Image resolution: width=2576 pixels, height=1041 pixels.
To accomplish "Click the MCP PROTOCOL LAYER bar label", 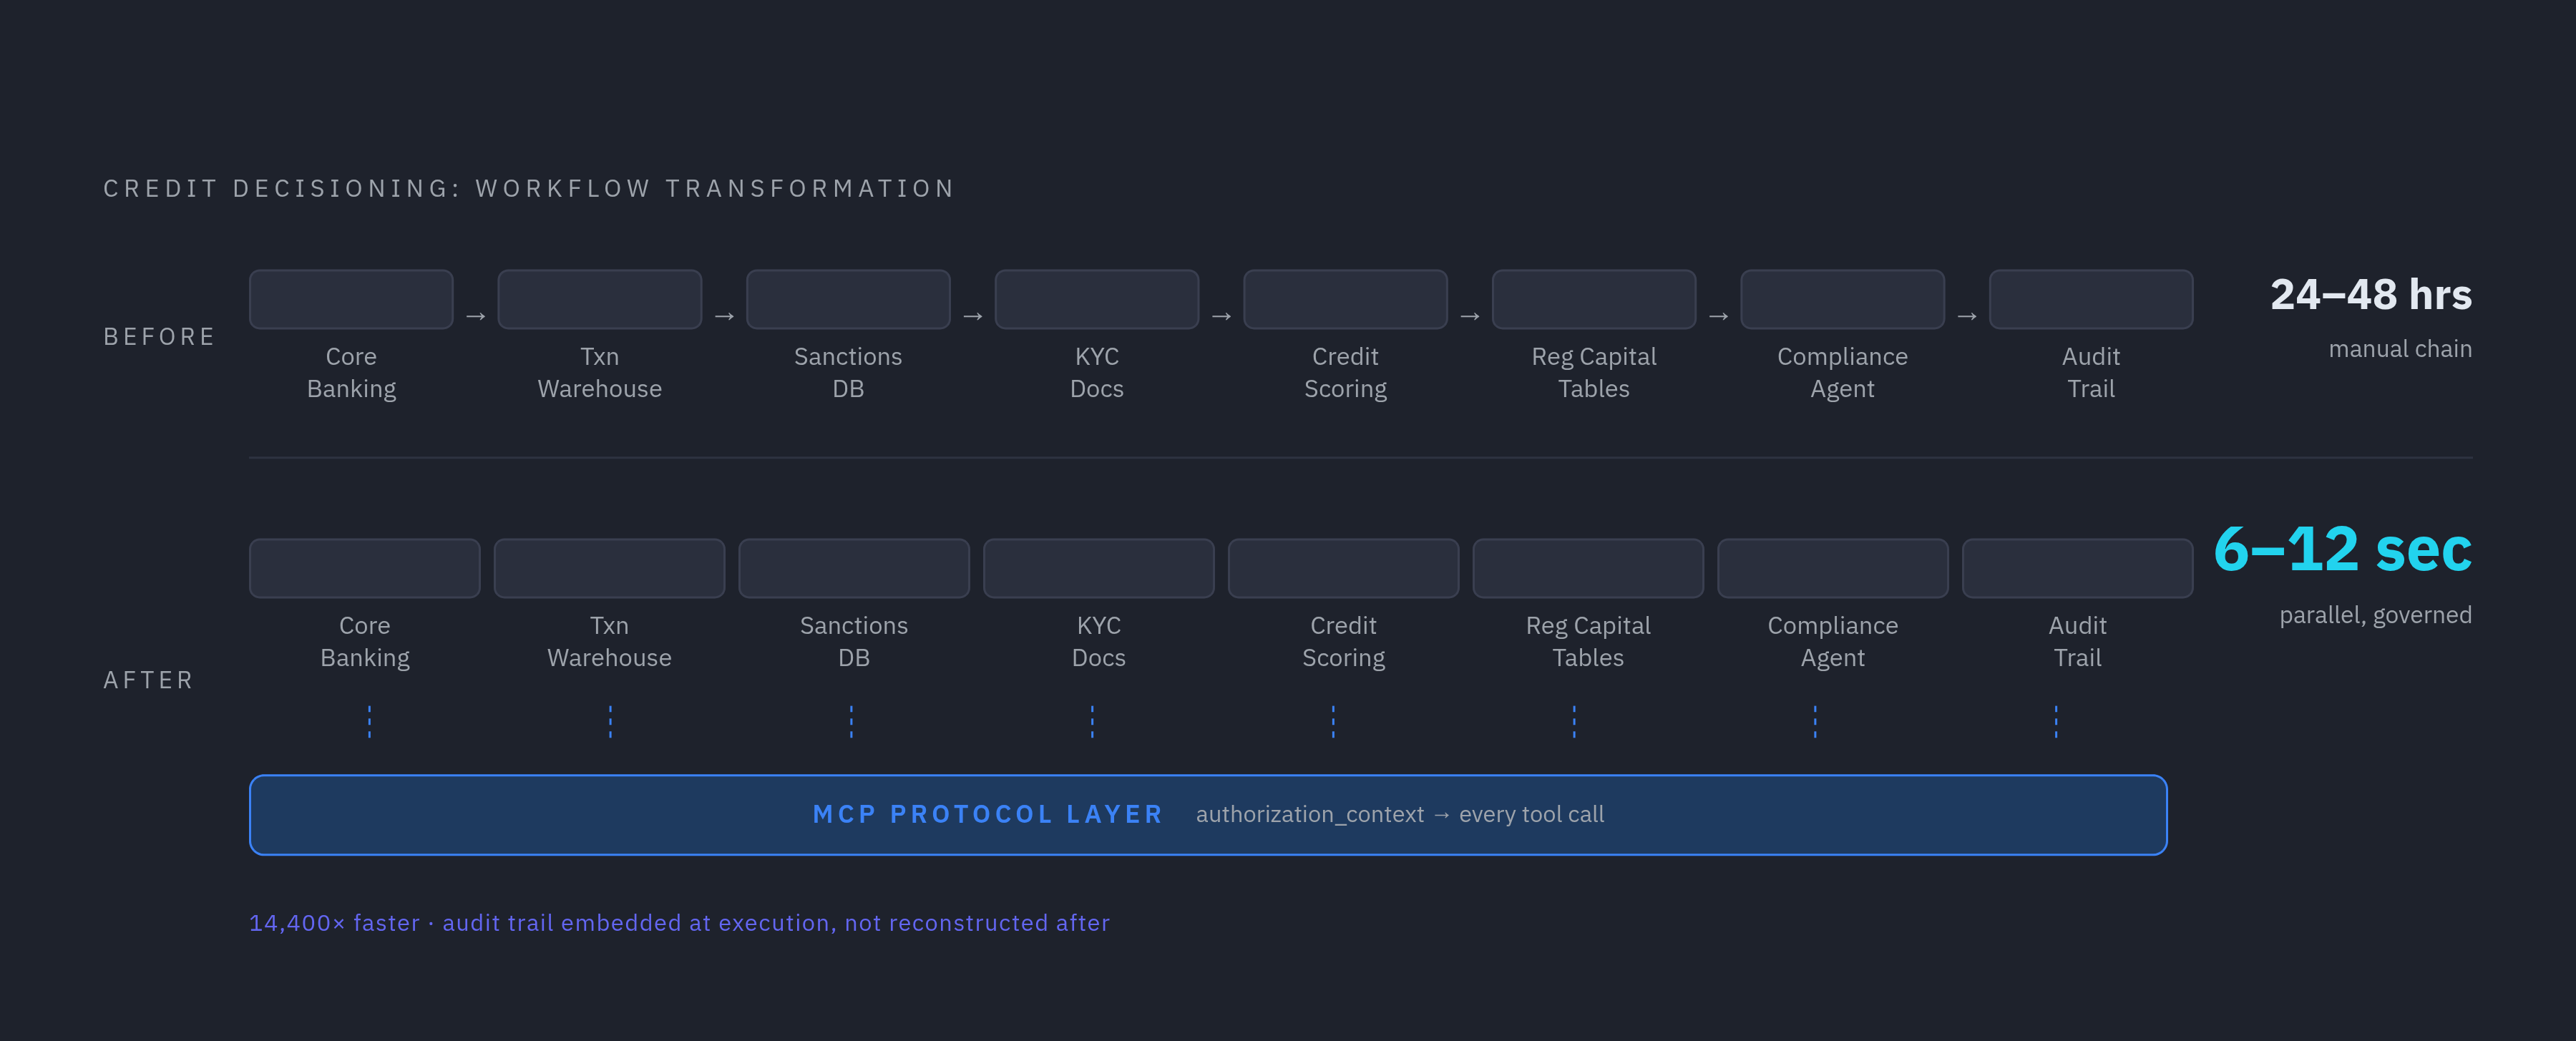I will (988, 814).
